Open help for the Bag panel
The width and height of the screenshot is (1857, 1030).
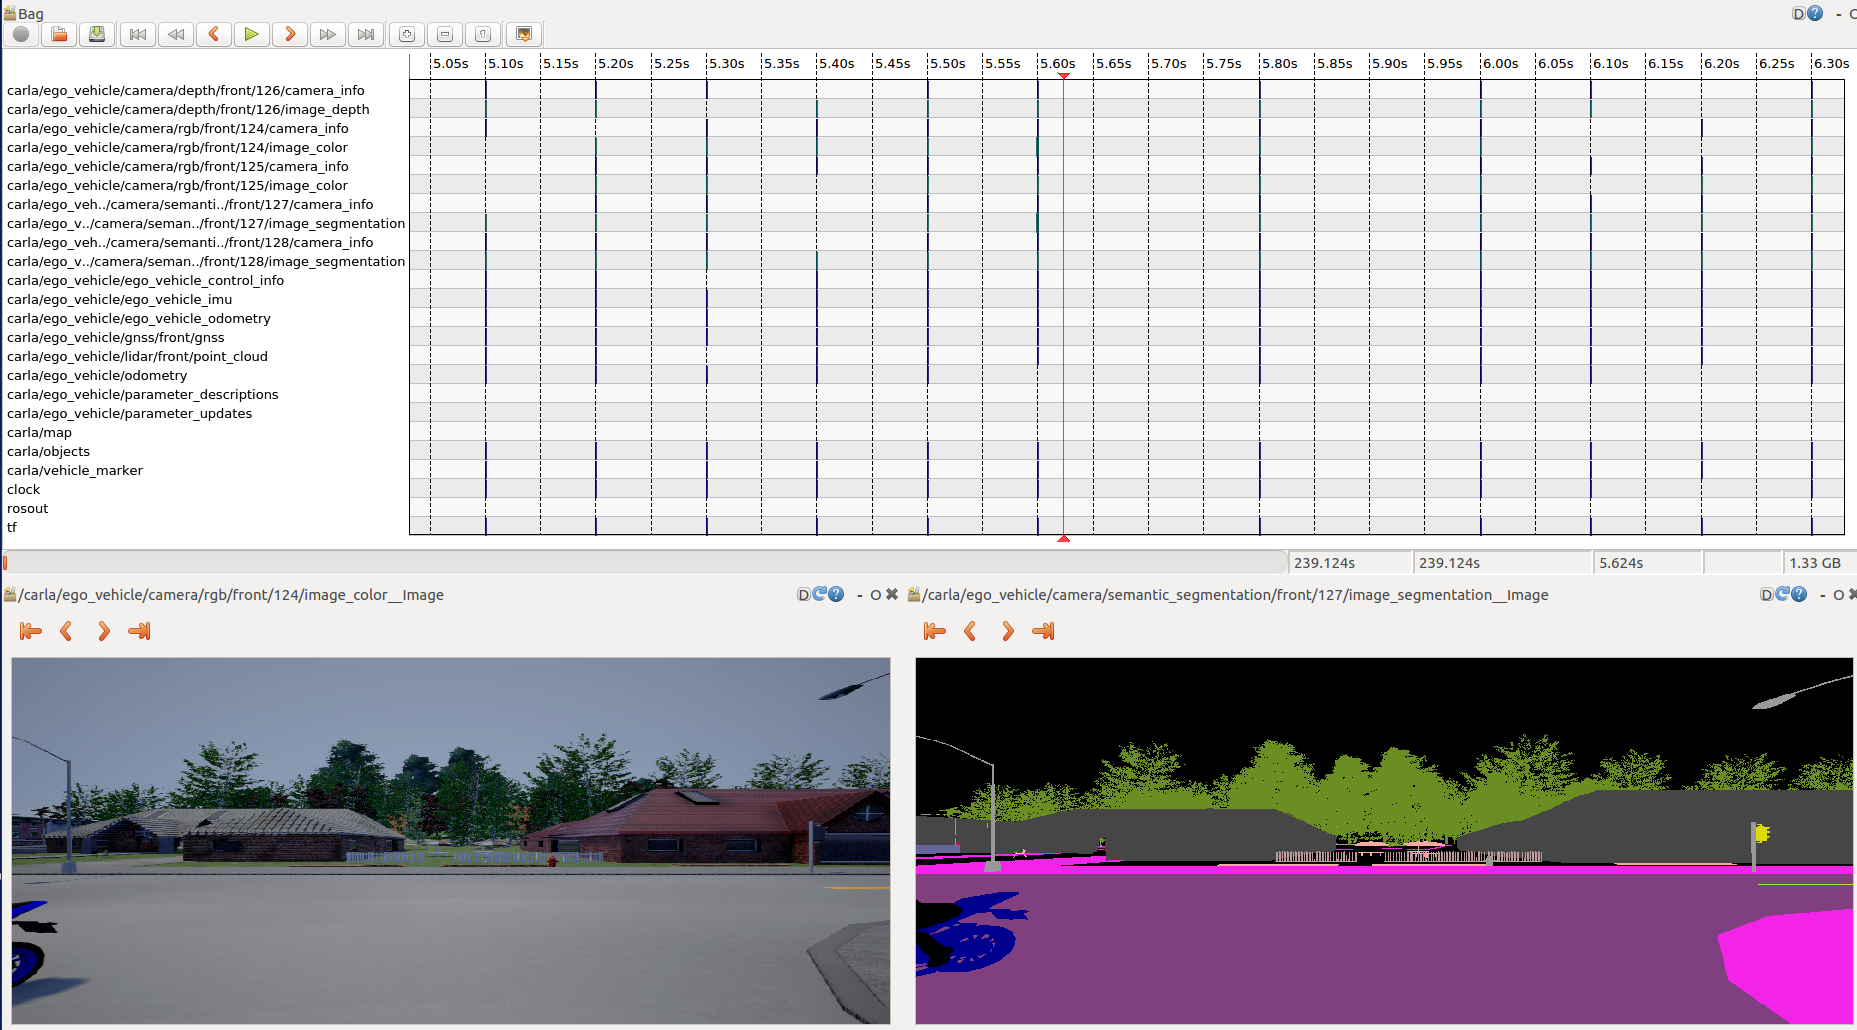(x=1815, y=13)
